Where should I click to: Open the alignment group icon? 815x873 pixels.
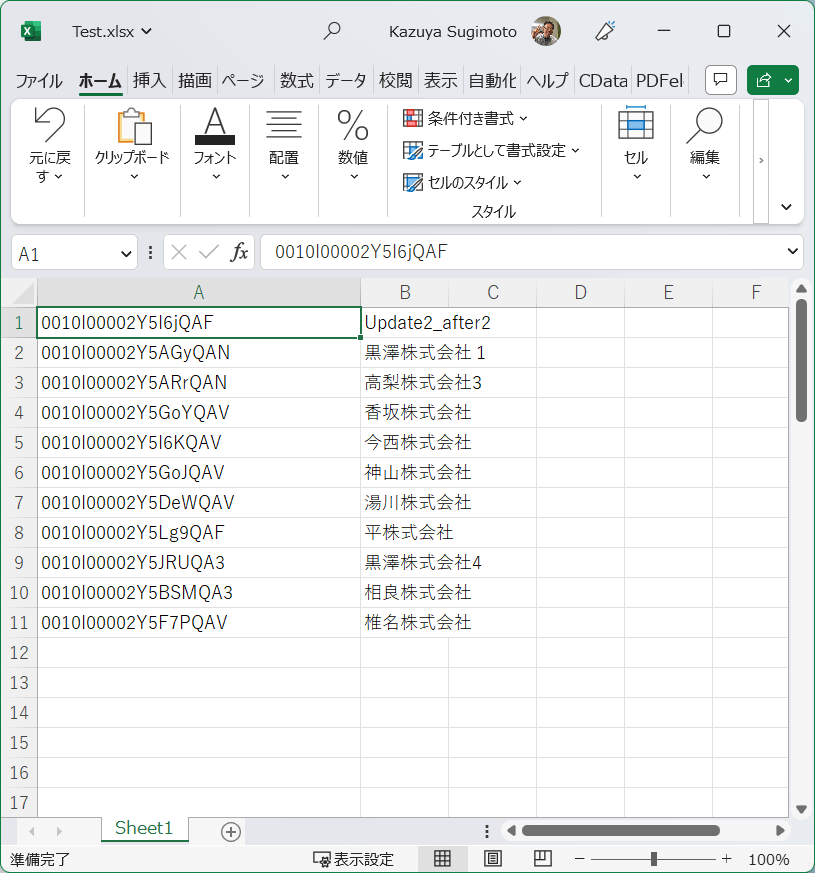coord(284,125)
